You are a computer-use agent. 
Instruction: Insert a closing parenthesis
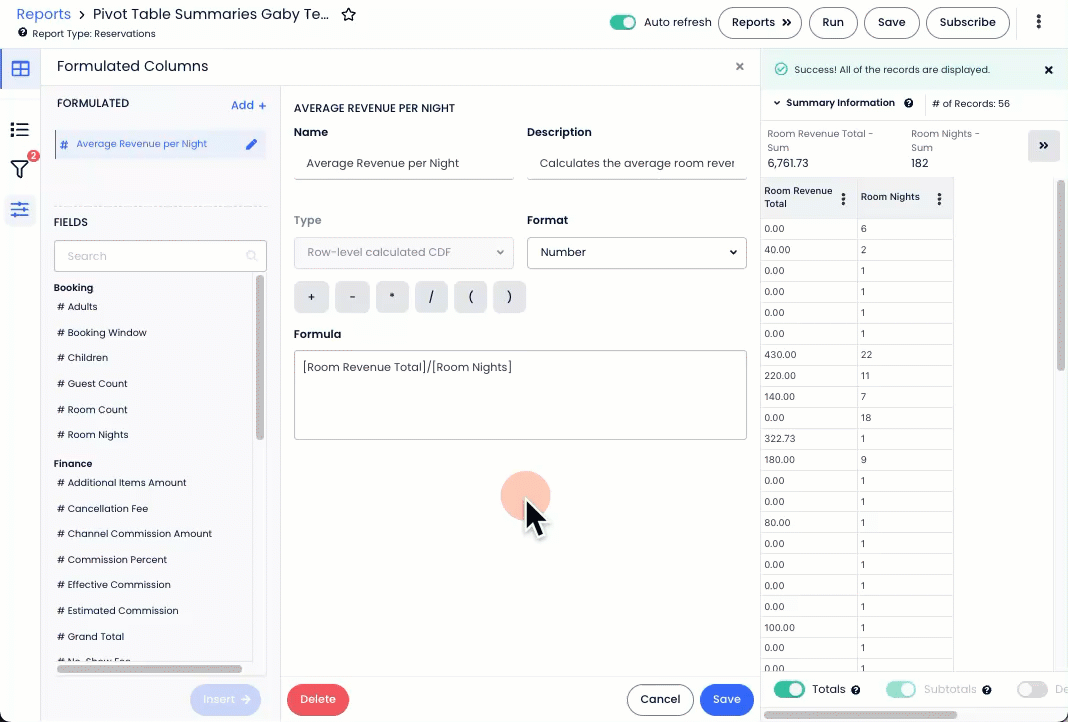(509, 297)
